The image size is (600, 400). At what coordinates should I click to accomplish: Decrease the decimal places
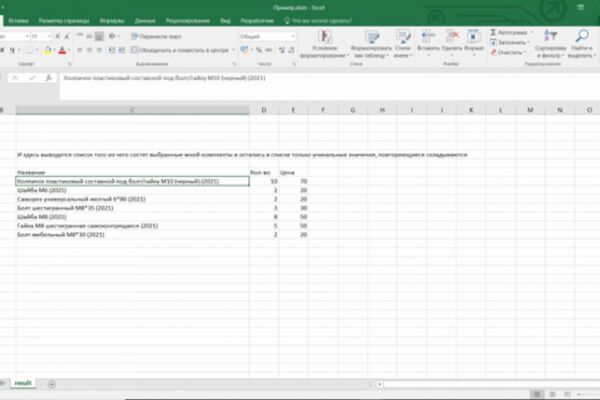(292, 50)
